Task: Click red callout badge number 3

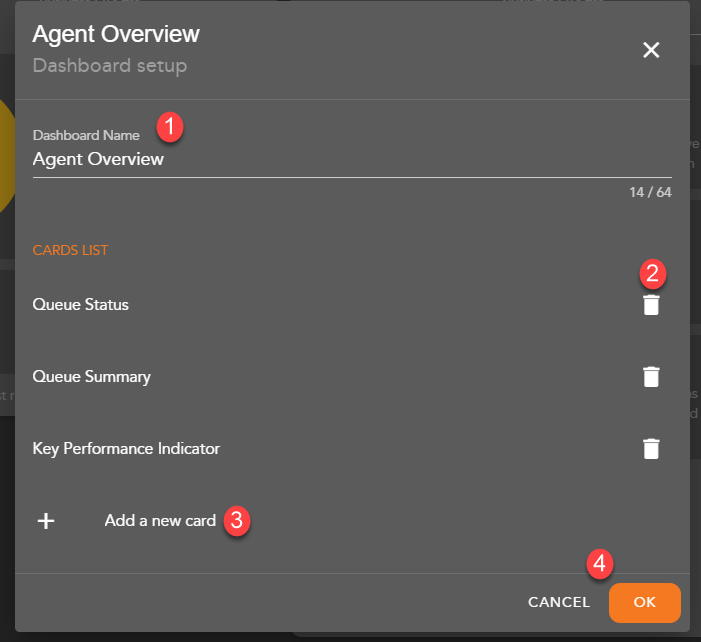Action: [x=236, y=521]
